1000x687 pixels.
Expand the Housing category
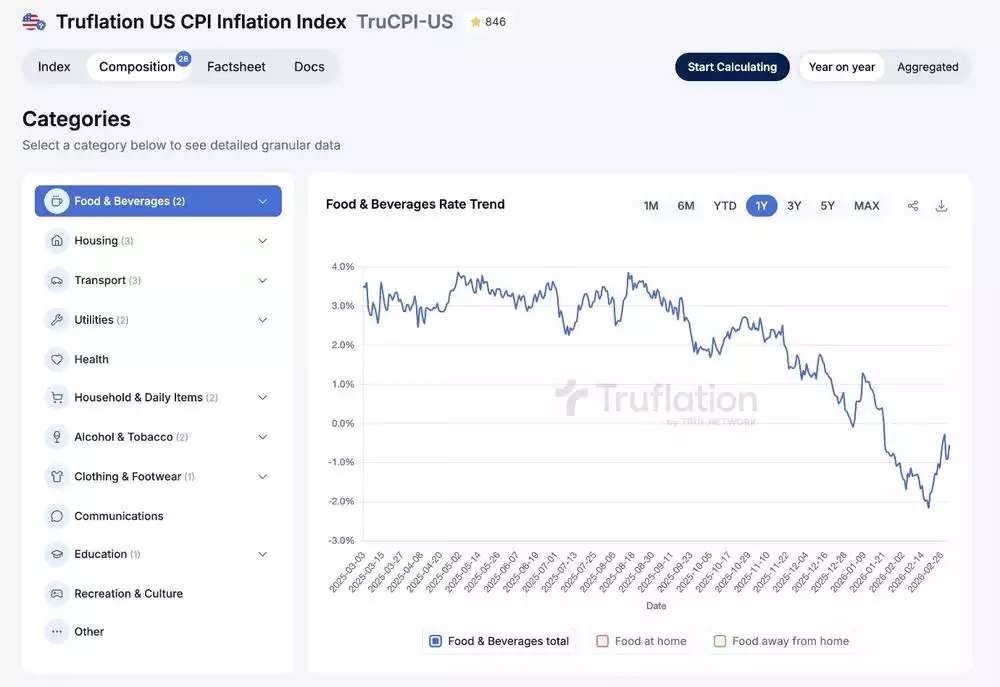click(x=261, y=240)
